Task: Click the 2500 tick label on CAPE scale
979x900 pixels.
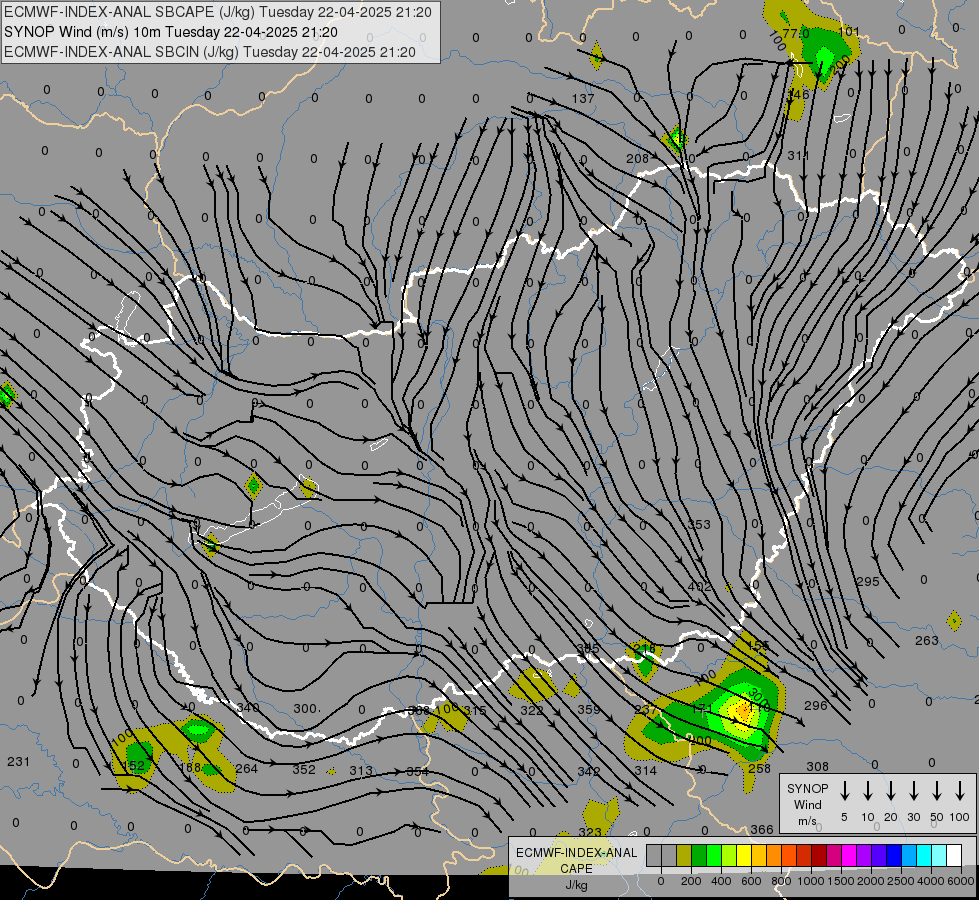Action: coord(901,881)
